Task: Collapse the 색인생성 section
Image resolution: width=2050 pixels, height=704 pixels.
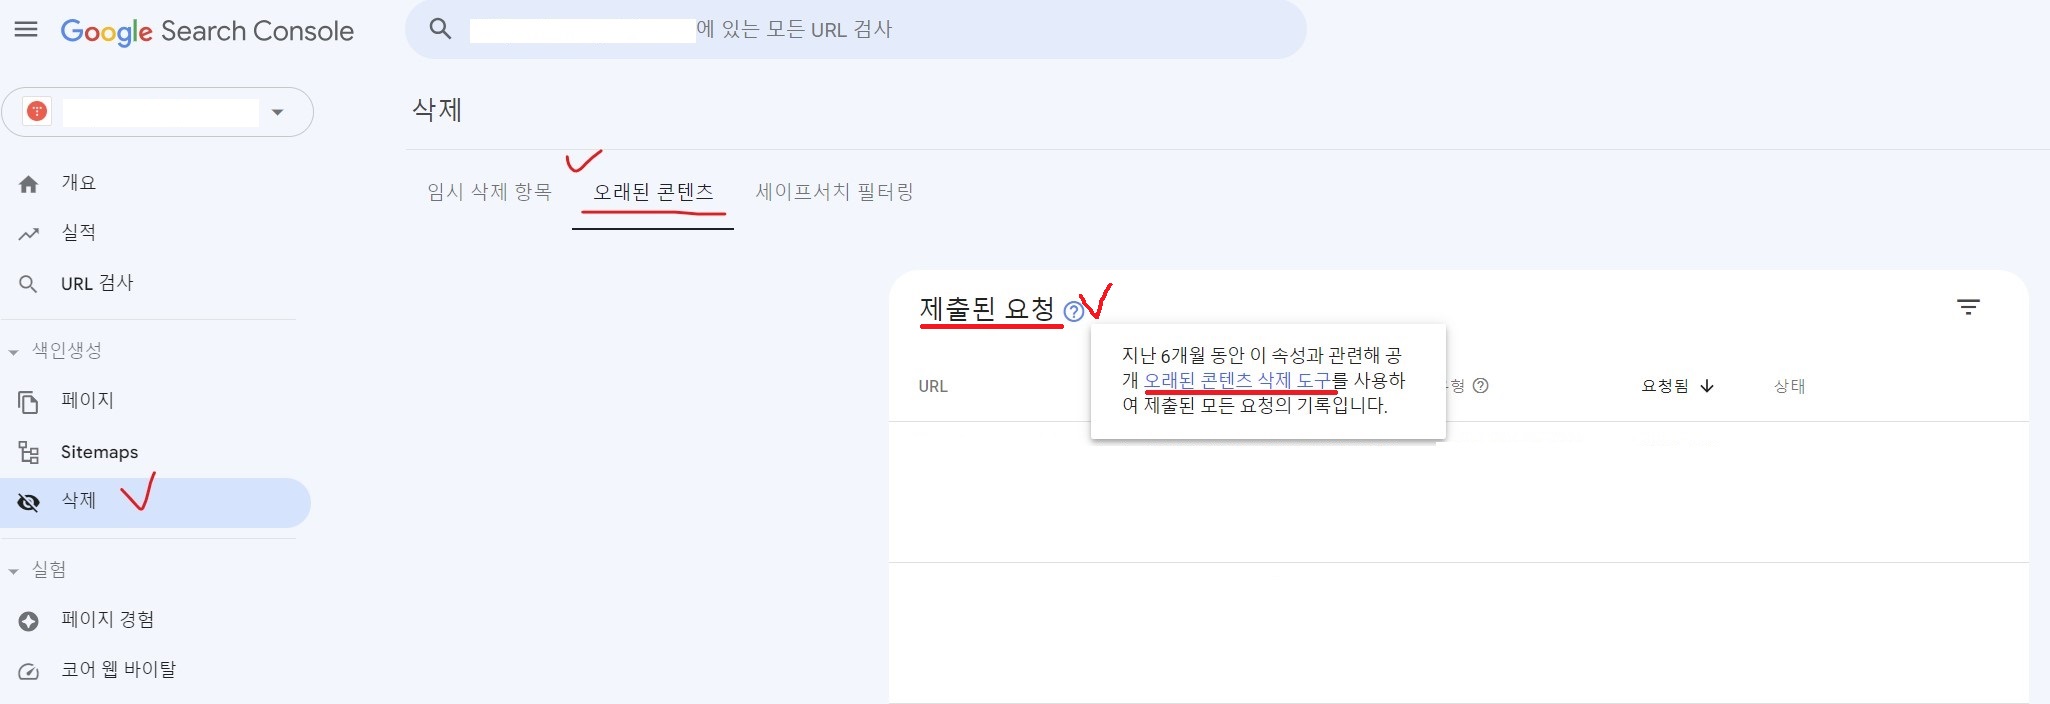Action: tap(14, 351)
